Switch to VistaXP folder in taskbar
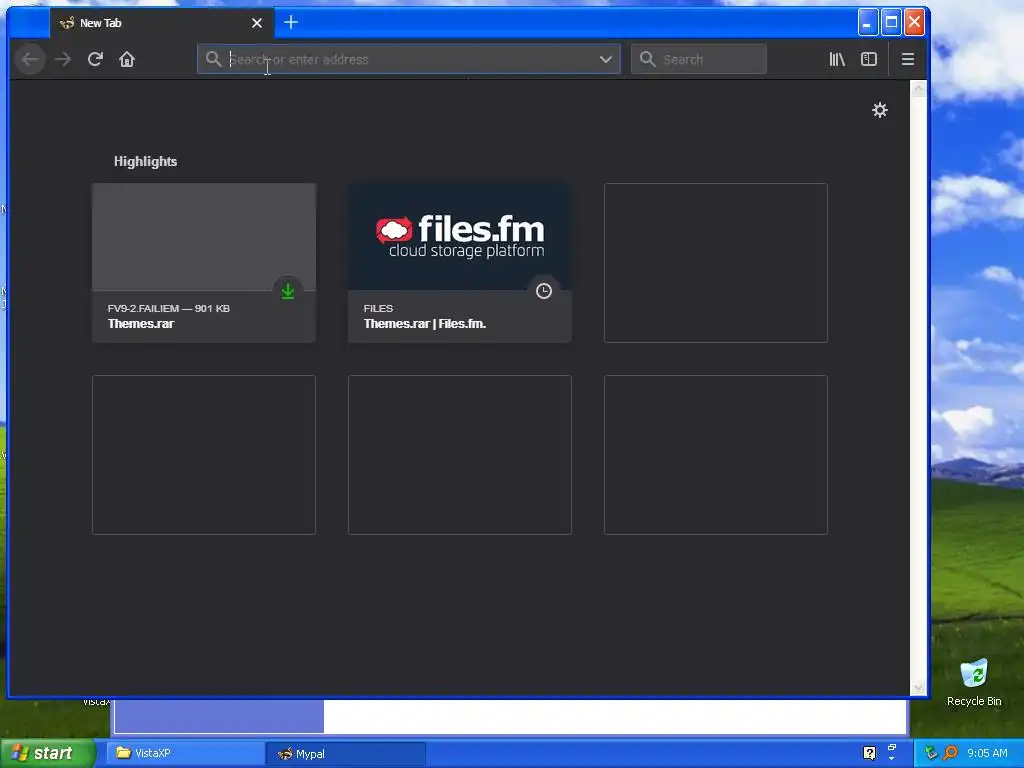Screen dimensions: 1024x768 186,754
